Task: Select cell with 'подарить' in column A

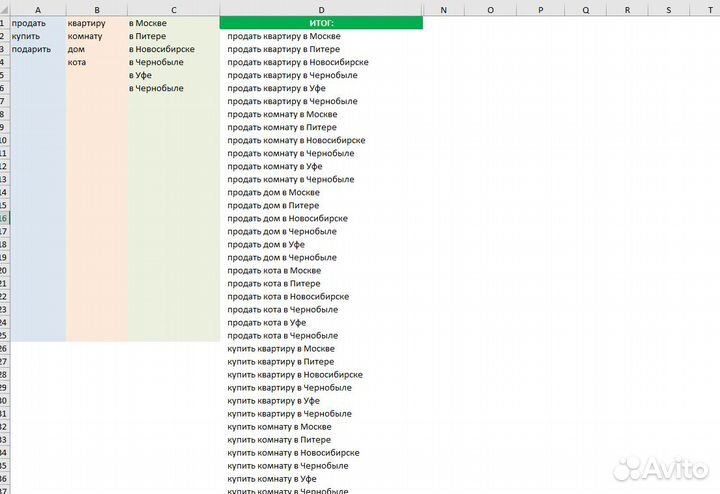Action: (38, 49)
